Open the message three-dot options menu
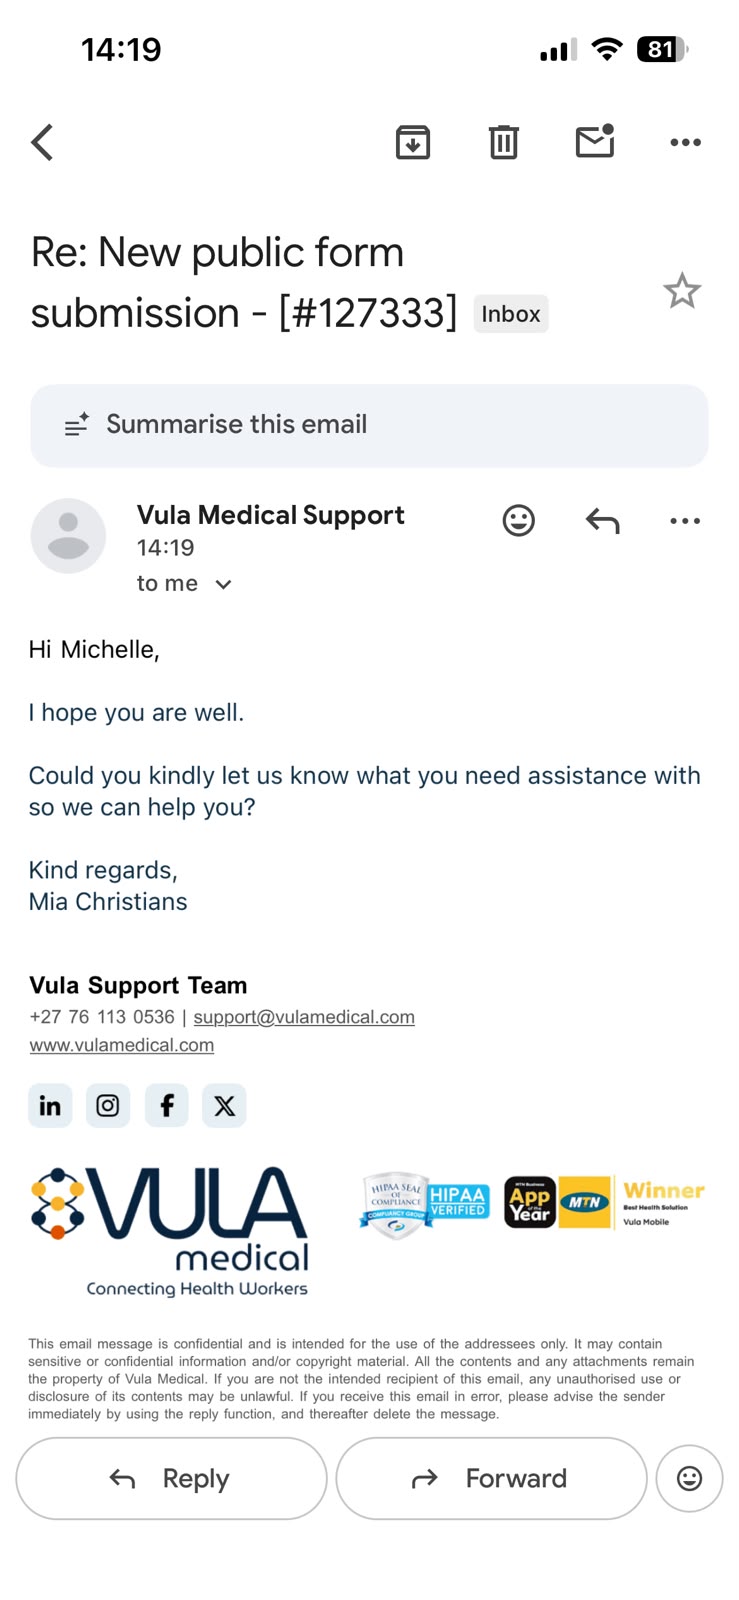 pyautogui.click(x=685, y=520)
